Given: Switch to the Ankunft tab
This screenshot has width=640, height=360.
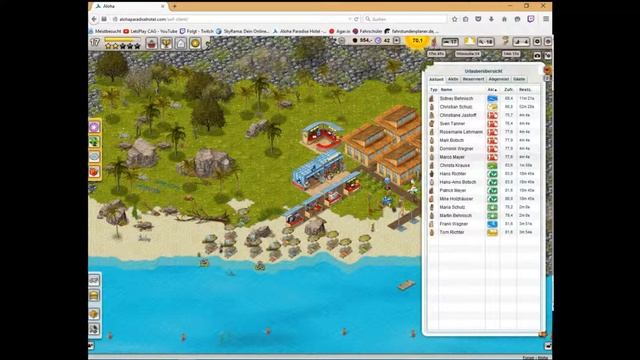Looking at the screenshot, I should pyautogui.click(x=436, y=79).
